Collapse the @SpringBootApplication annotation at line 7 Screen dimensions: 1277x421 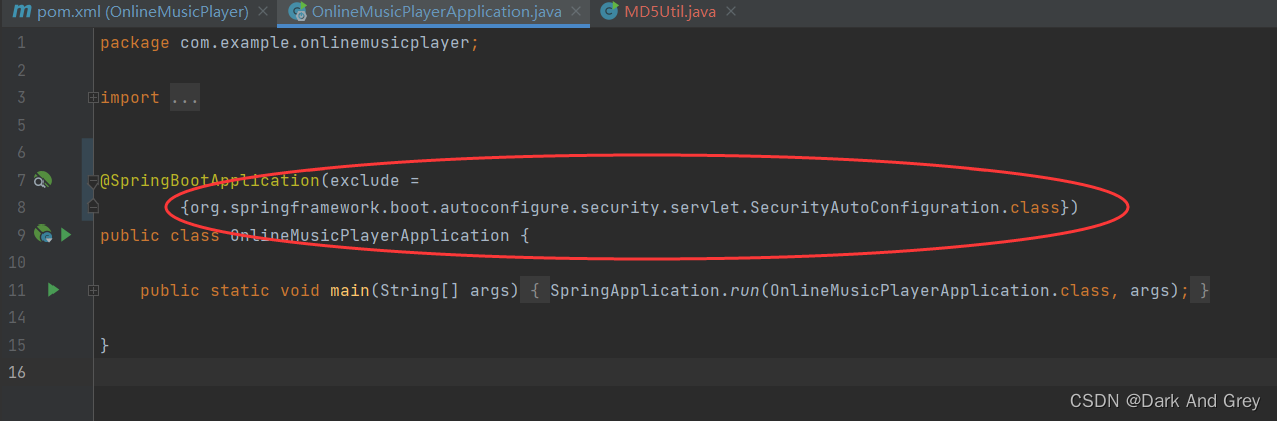pos(93,181)
